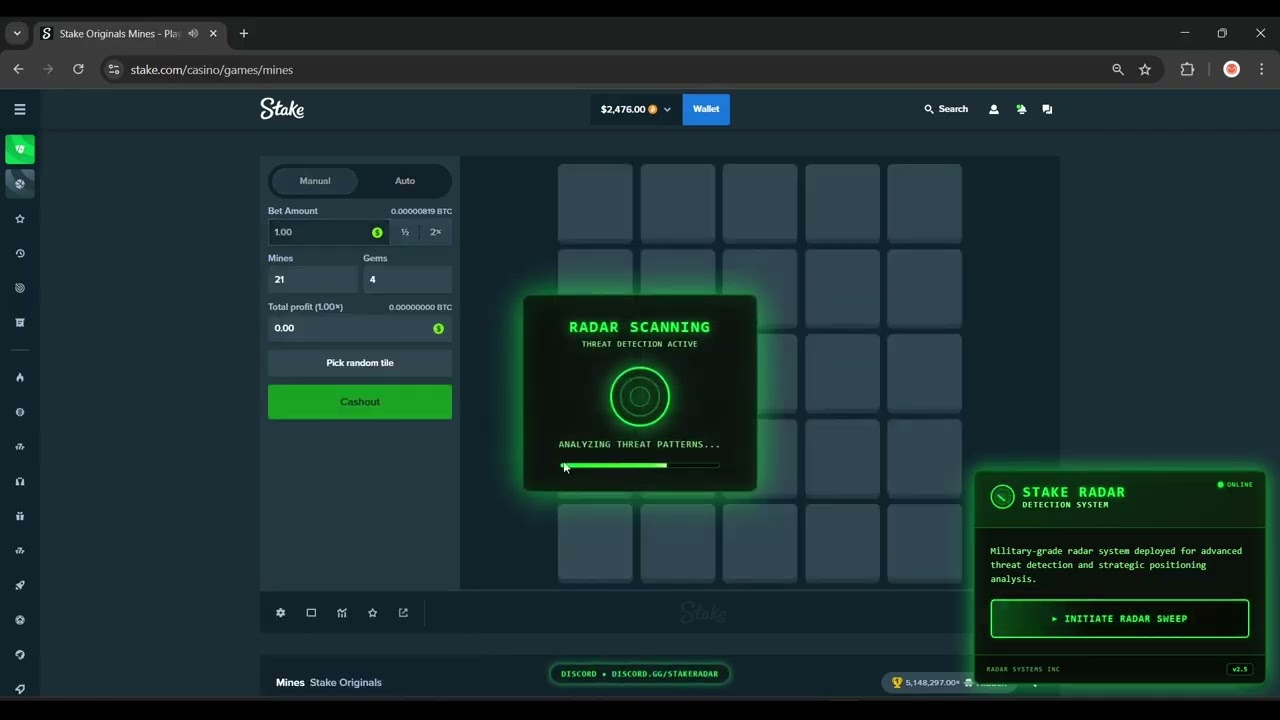Click the green Cashout button
Viewport: 1280px width, 720px height.
(x=360, y=402)
